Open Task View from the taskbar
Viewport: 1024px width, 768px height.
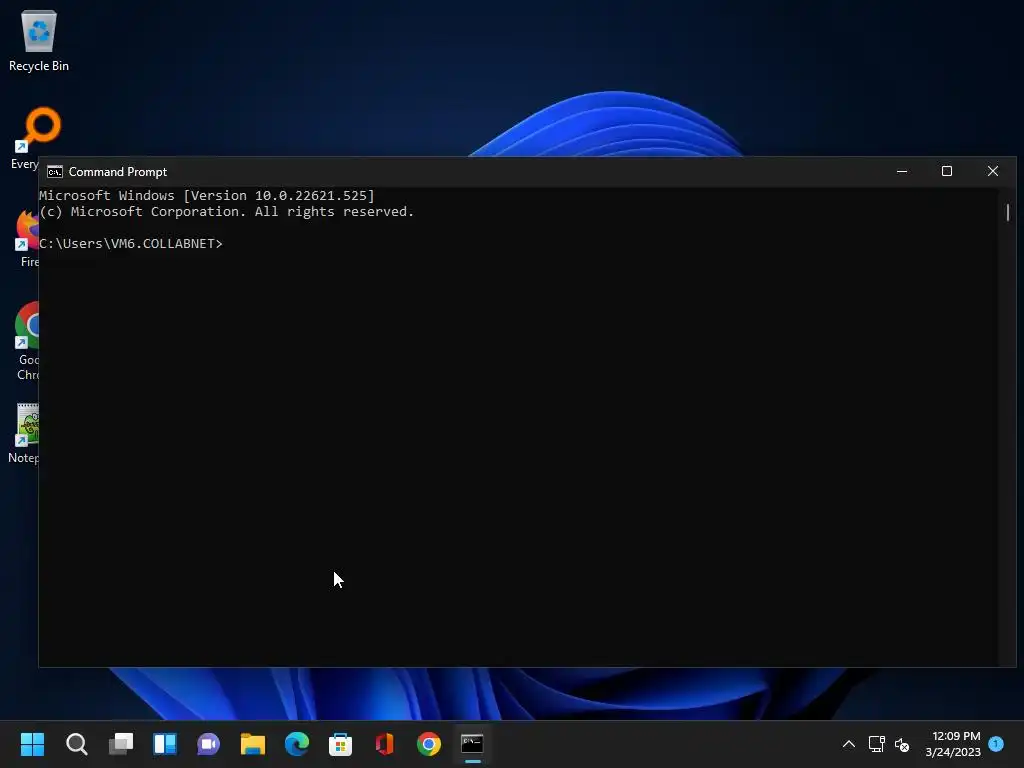pyautogui.click(x=121, y=744)
